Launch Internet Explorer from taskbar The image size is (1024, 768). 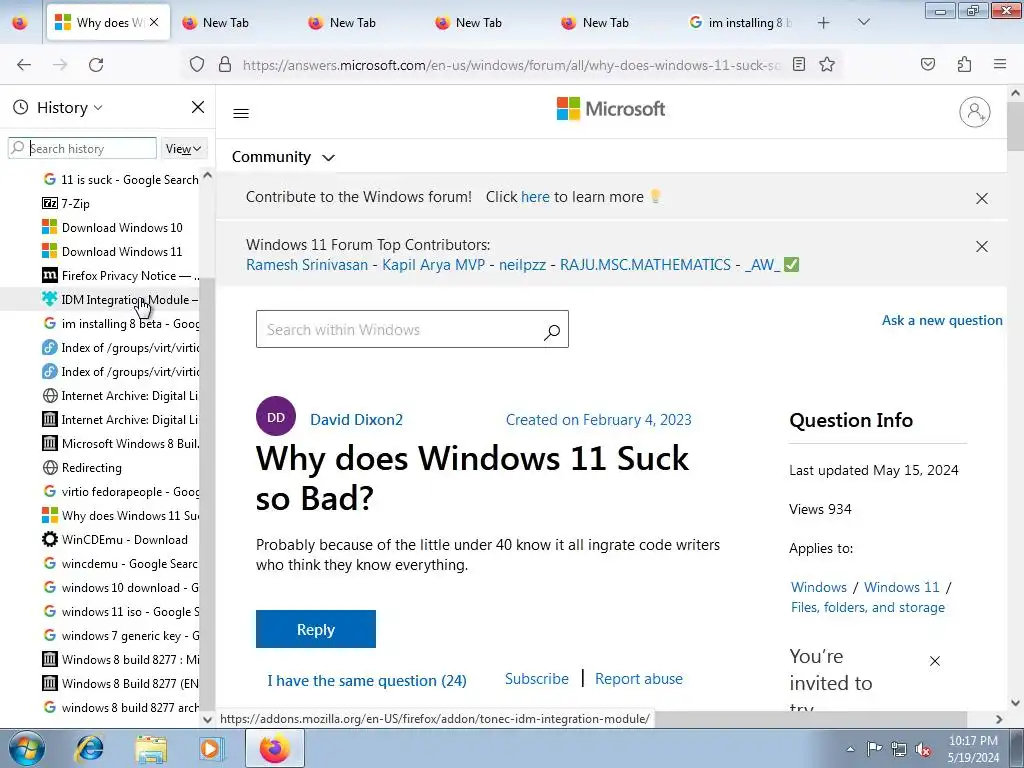pyautogui.click(x=90, y=748)
